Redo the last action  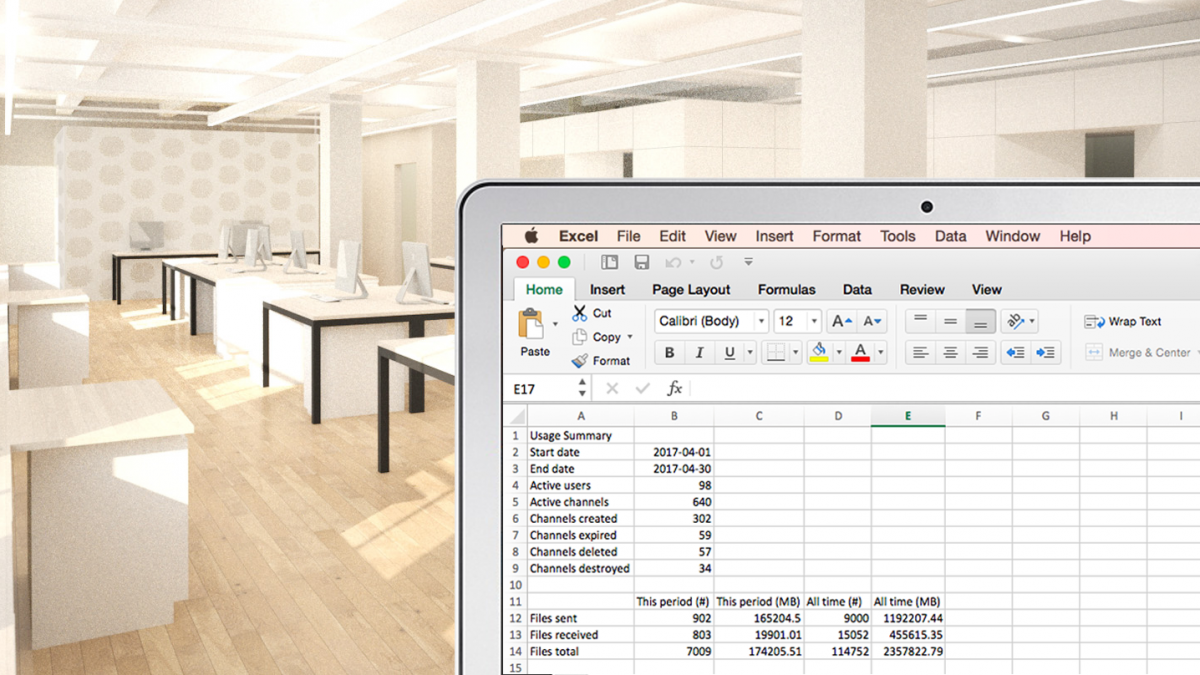coord(717,263)
